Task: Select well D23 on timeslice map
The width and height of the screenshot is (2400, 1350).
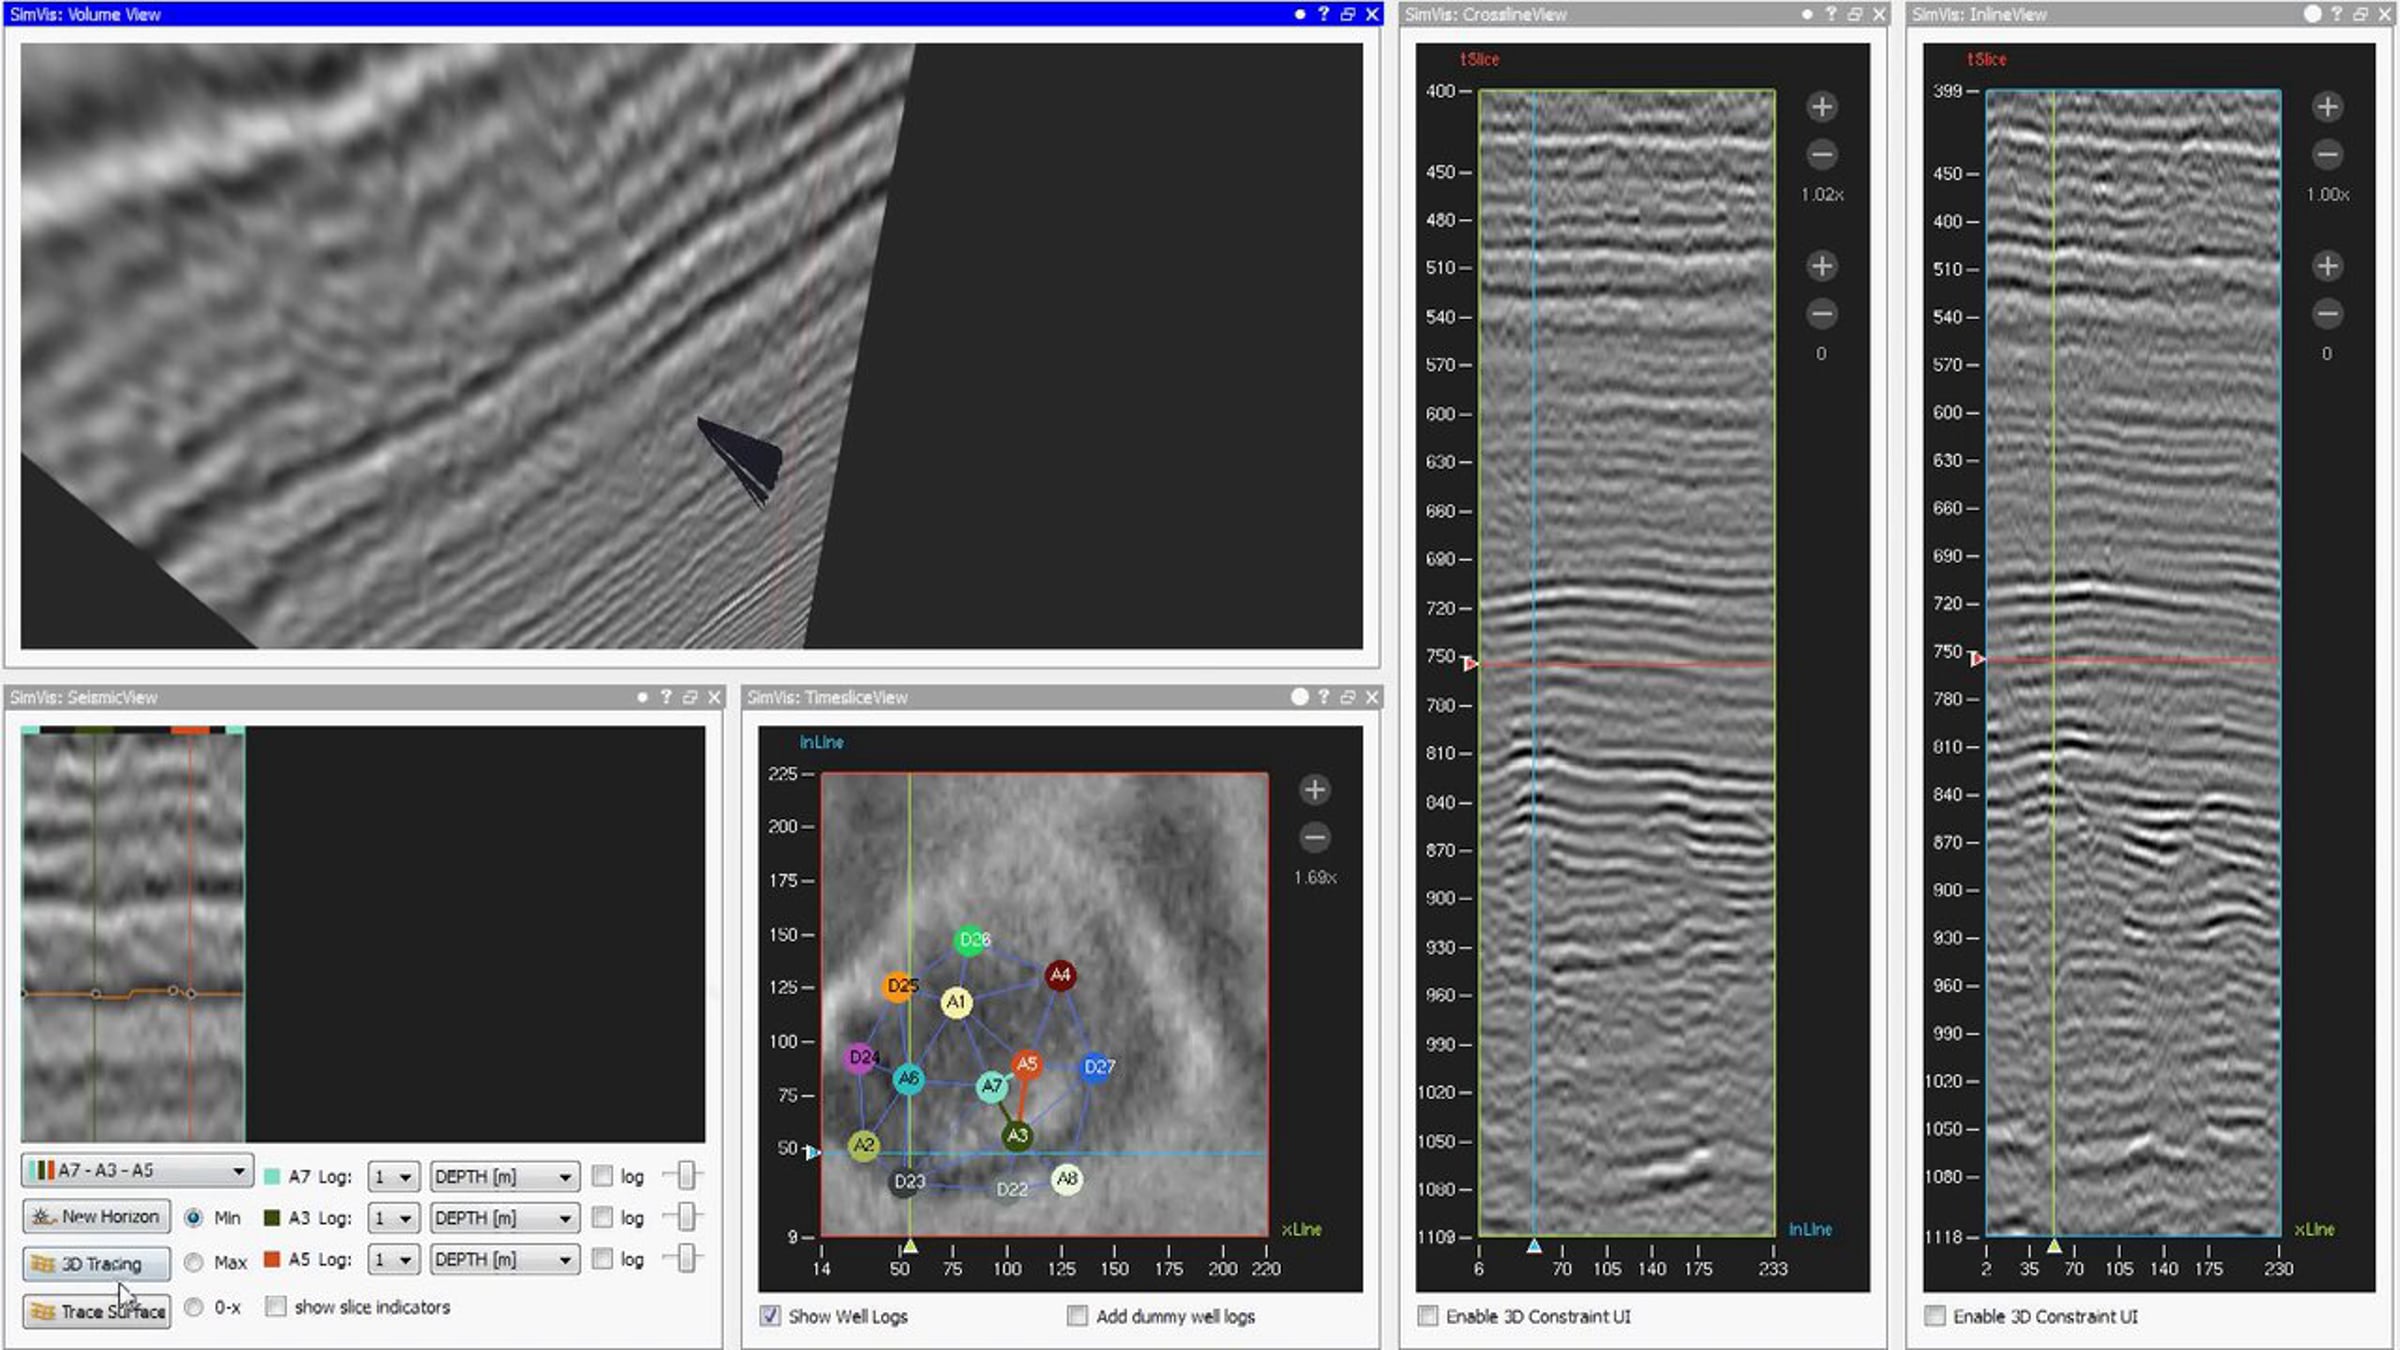Action: (x=908, y=1182)
